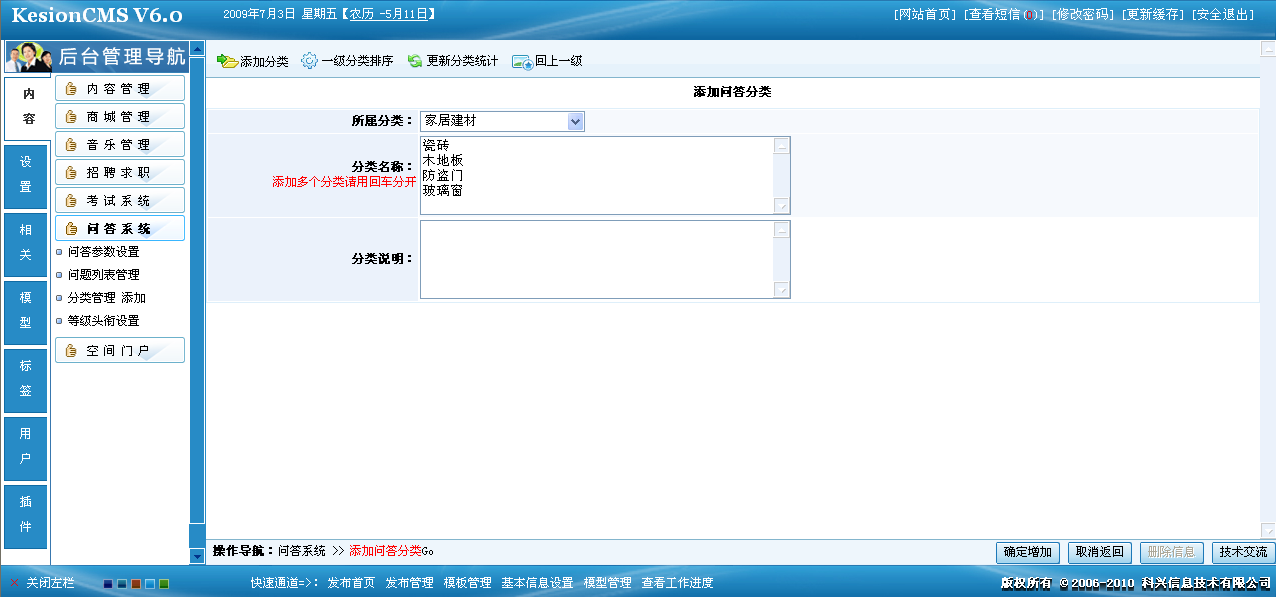
Task: Select the orange-brown theme color swatch
Action: click(136, 584)
